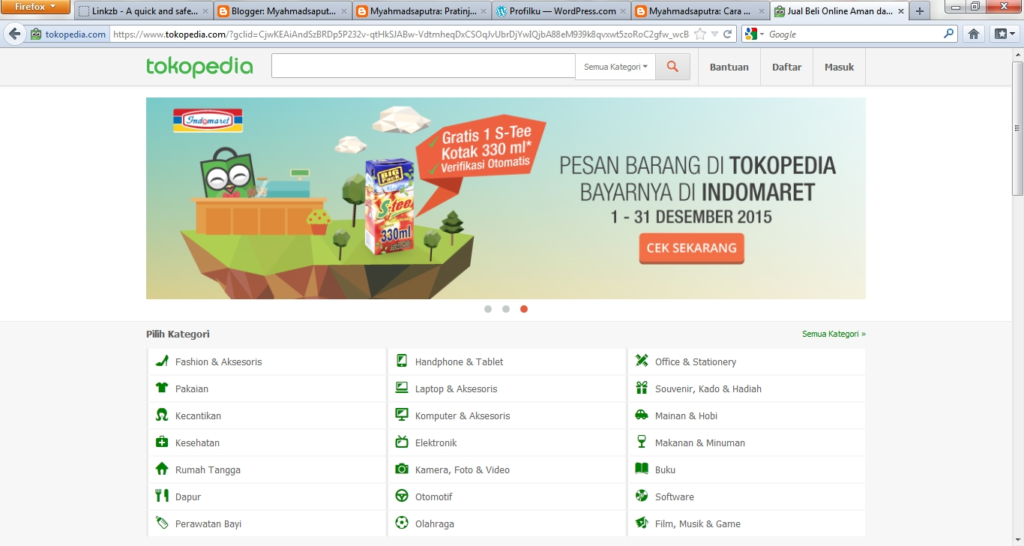Open a new browser tab
Screen dimensions: 1024x546
920,11
